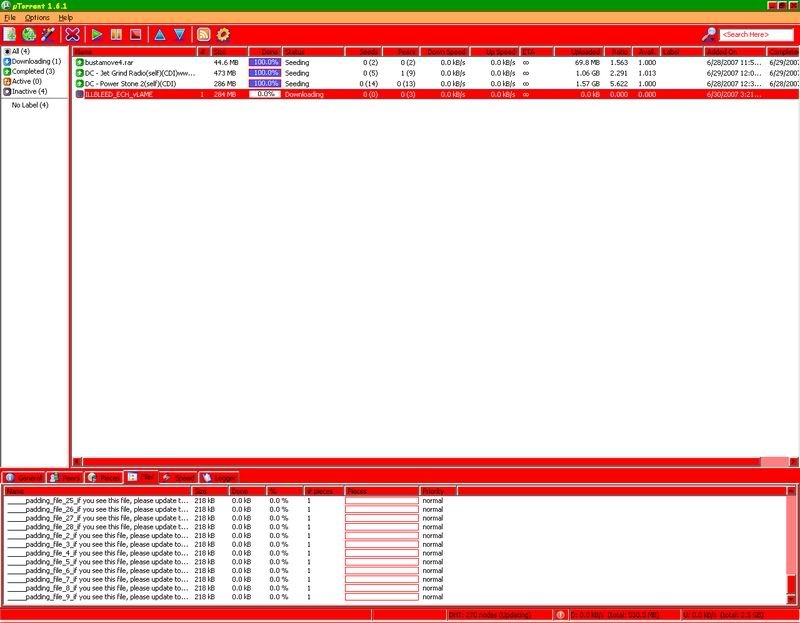Sort torrents by the Uploaded column header
Viewport: 800px width, 623px height.
[x=579, y=52]
